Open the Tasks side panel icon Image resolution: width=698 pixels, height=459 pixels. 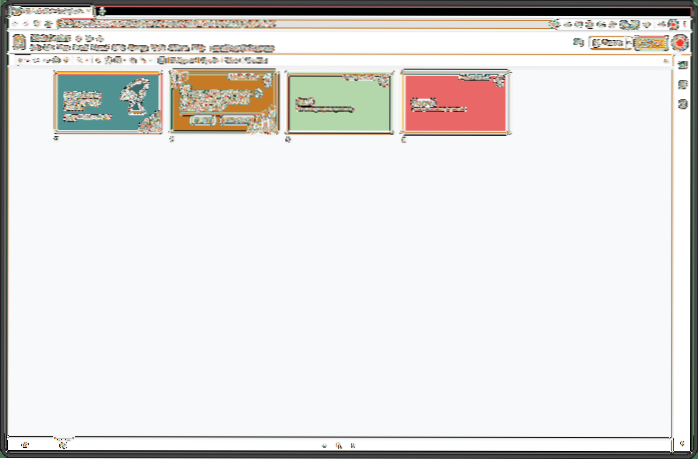(683, 104)
